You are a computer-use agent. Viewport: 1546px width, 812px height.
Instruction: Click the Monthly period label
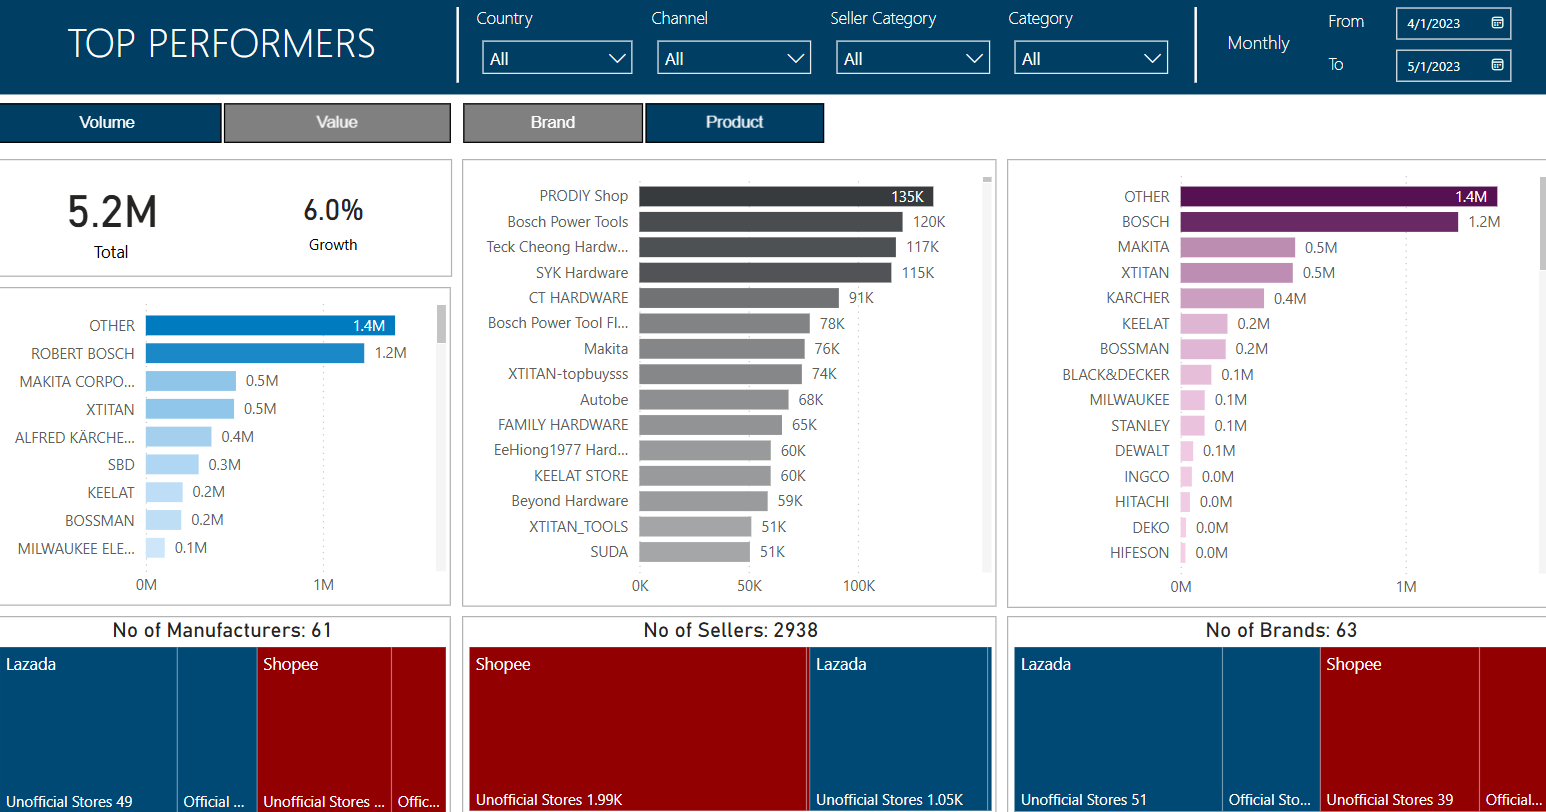1258,43
